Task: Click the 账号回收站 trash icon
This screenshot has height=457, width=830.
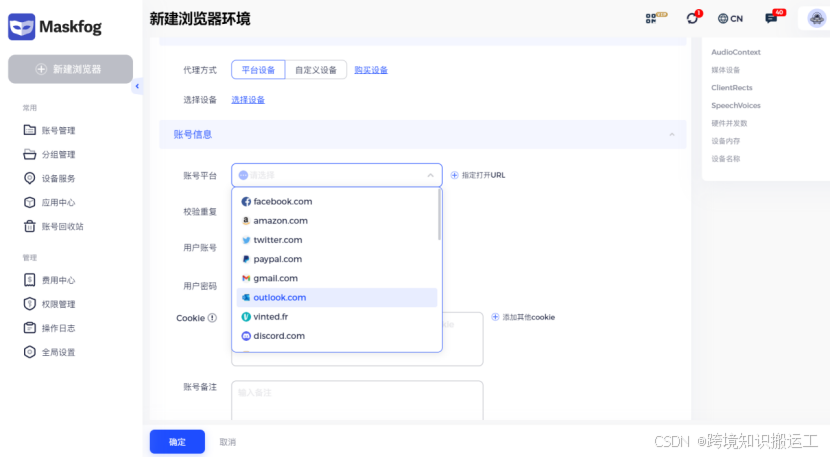Action: pos(30,226)
